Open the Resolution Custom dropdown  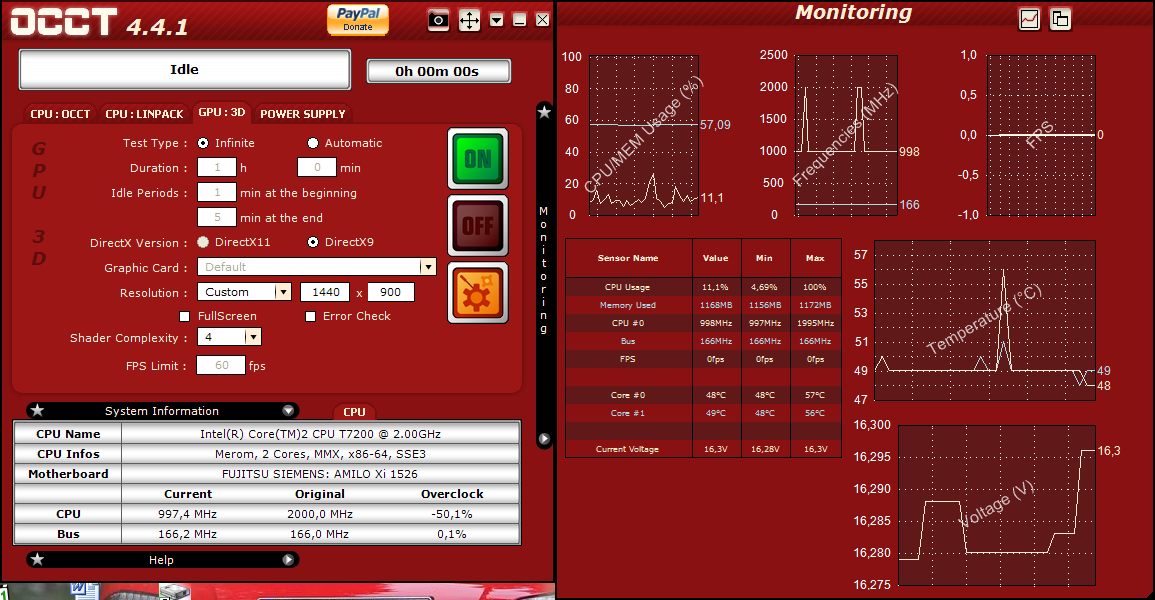point(283,292)
